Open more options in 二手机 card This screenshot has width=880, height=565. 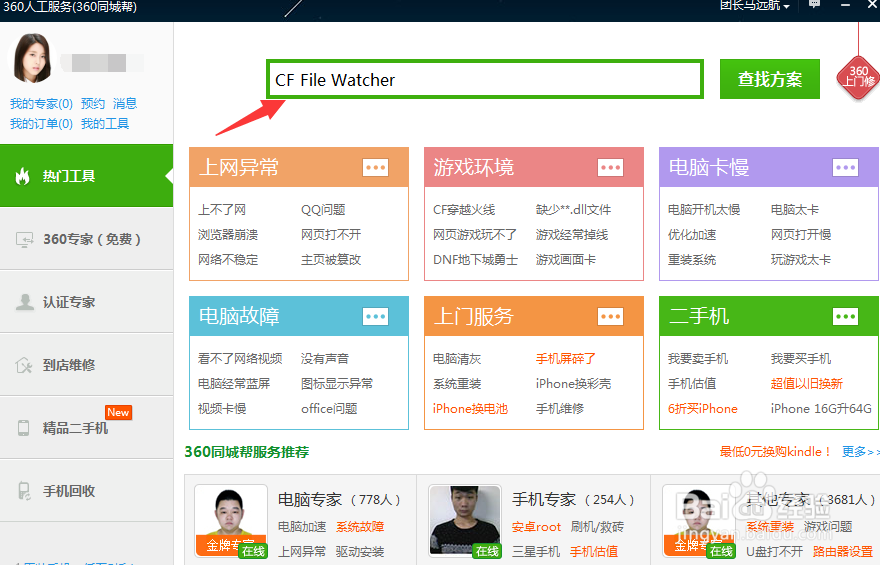click(845, 316)
